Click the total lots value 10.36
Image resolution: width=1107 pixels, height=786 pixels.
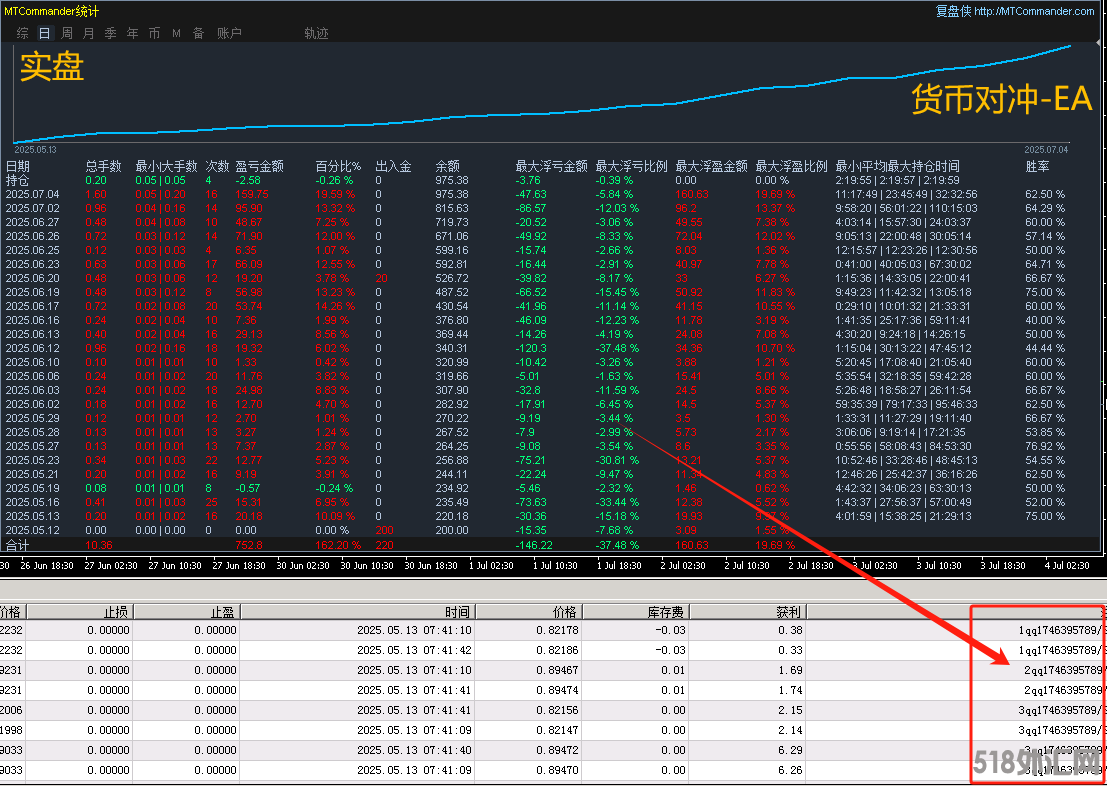click(99, 545)
